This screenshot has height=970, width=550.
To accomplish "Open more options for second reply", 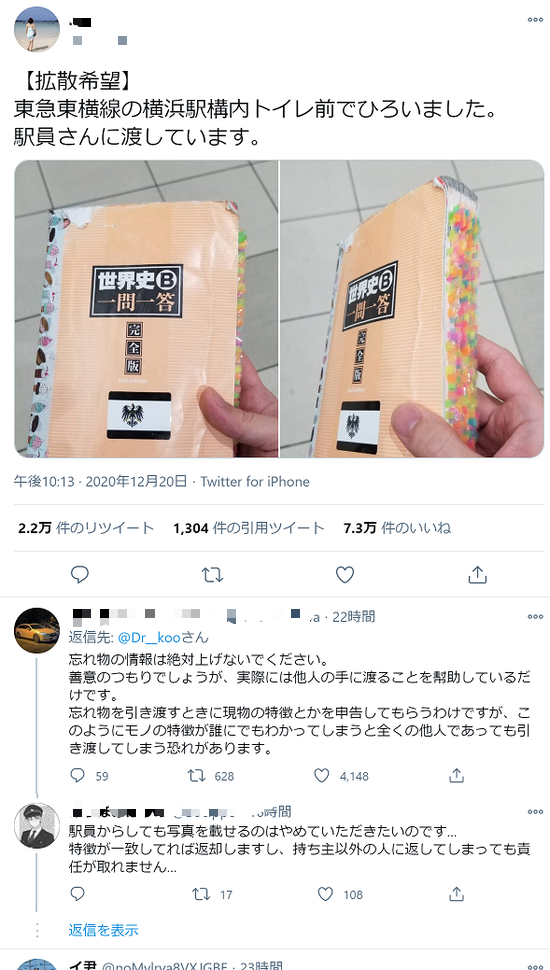I will point(535,811).
